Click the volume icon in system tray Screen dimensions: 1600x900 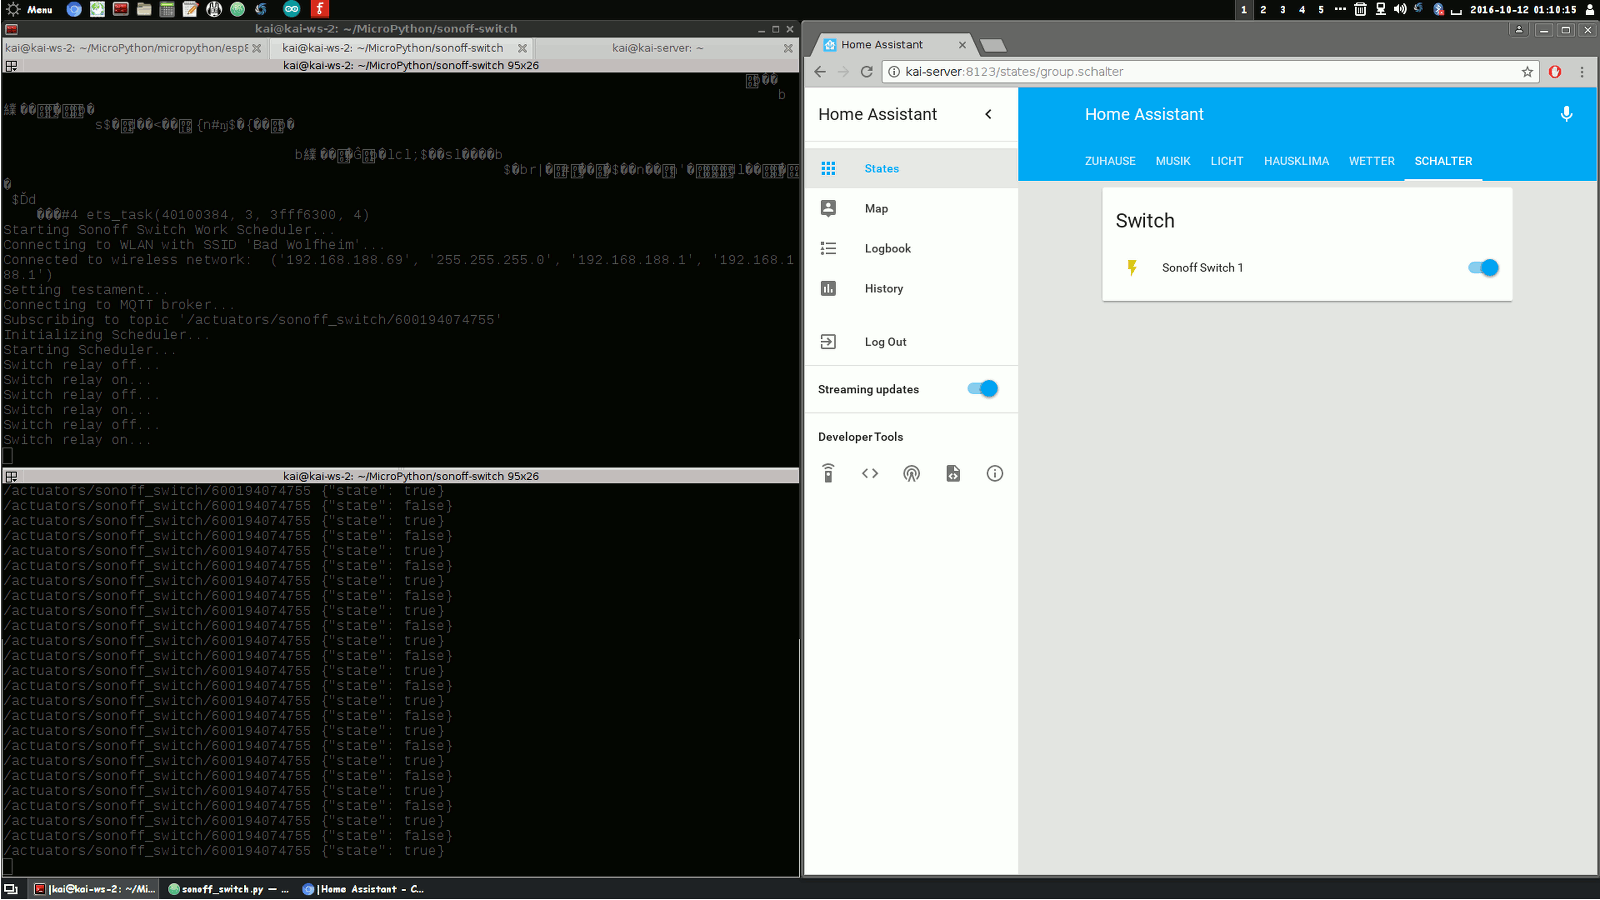coord(1400,9)
